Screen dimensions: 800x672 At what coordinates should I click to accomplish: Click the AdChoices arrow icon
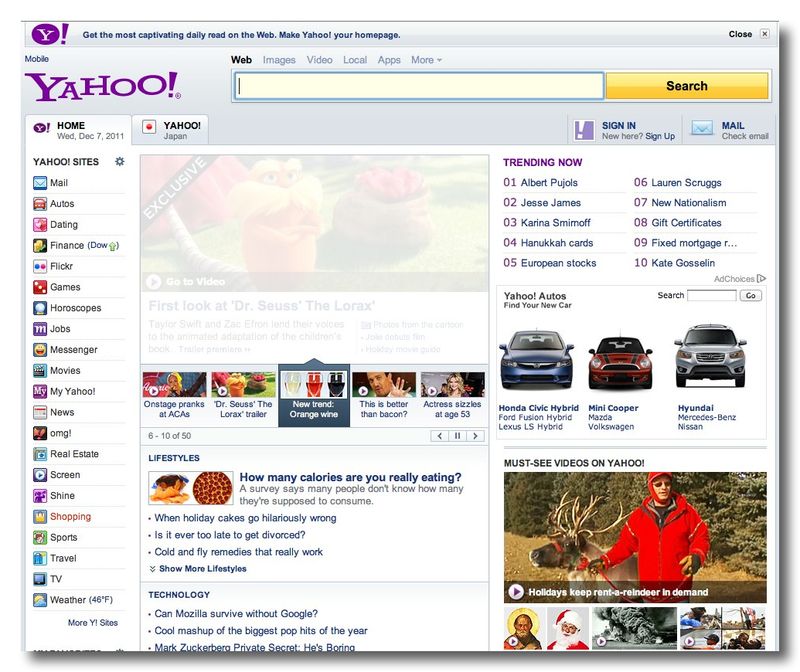click(761, 279)
